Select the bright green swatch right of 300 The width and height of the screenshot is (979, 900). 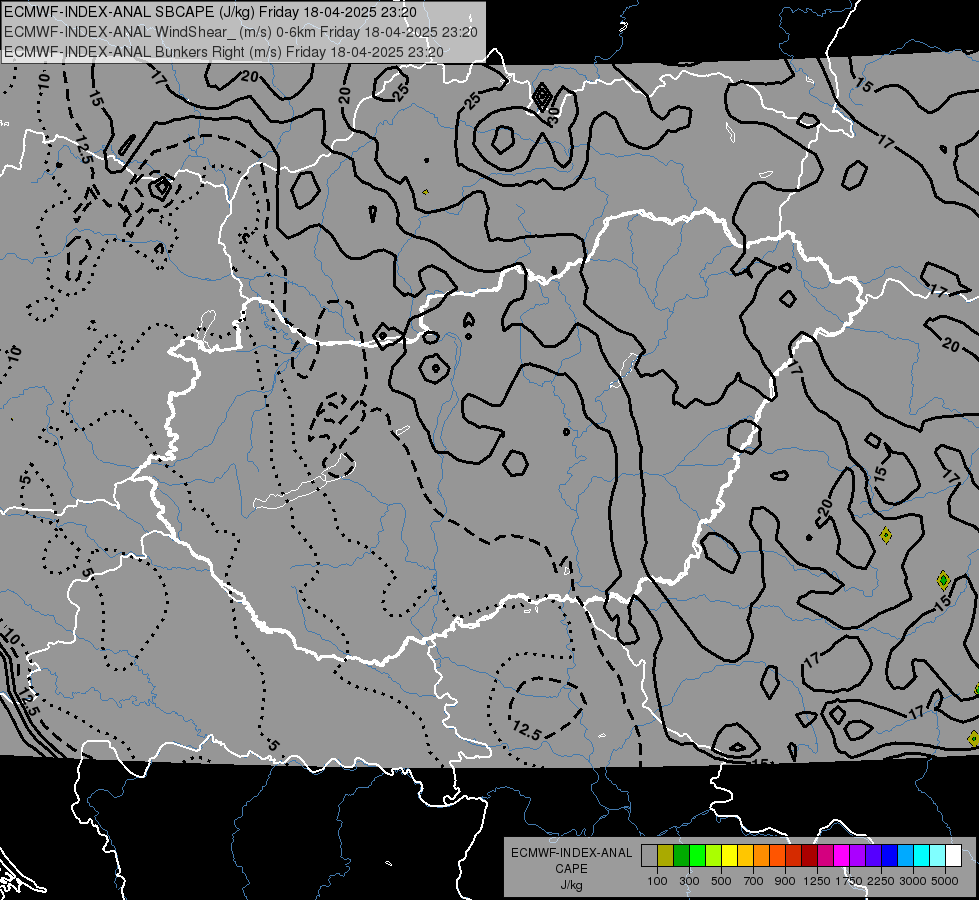(x=697, y=856)
